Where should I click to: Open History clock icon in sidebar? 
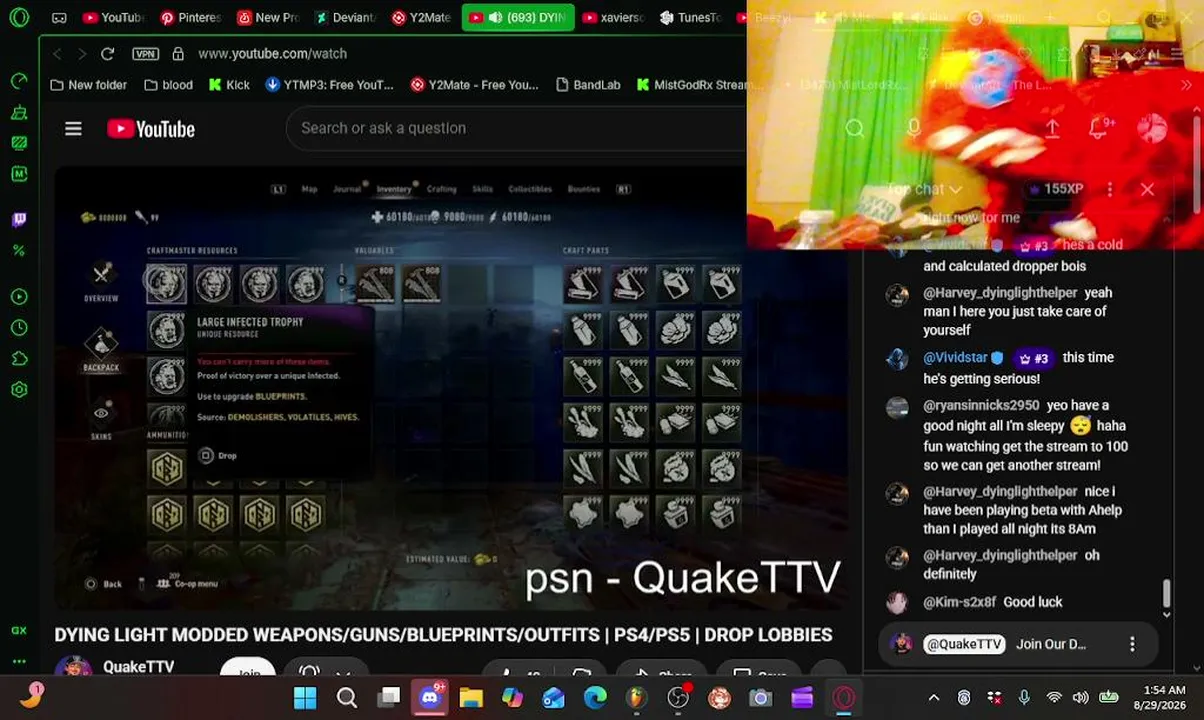tap(19, 328)
